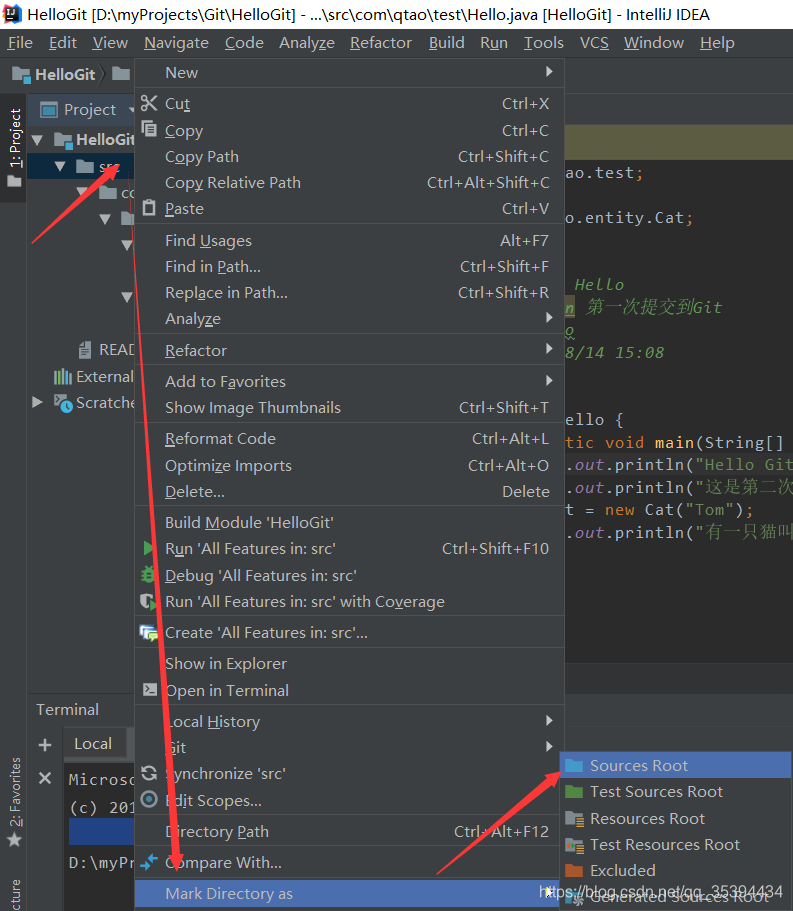This screenshot has width=793, height=911.
Task: Click the plus icon to add terminal session
Action: pyautogui.click(x=45, y=744)
